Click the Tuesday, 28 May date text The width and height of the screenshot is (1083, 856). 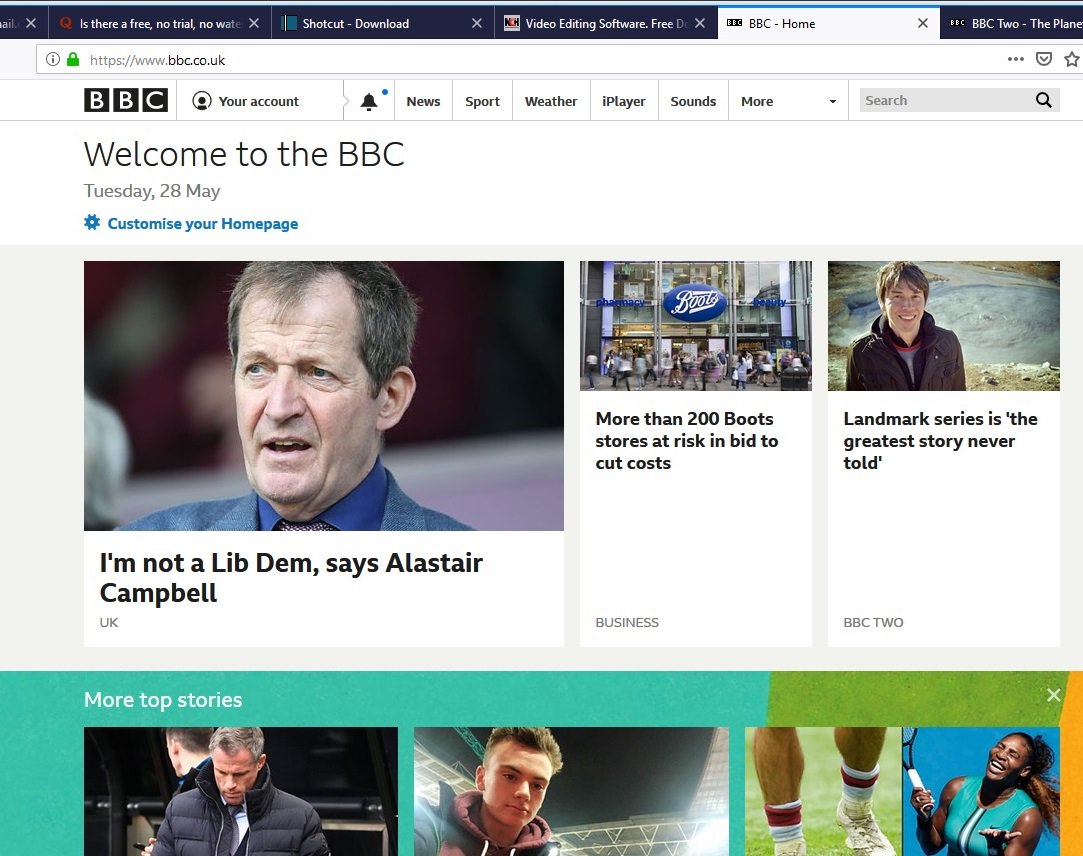(x=152, y=191)
